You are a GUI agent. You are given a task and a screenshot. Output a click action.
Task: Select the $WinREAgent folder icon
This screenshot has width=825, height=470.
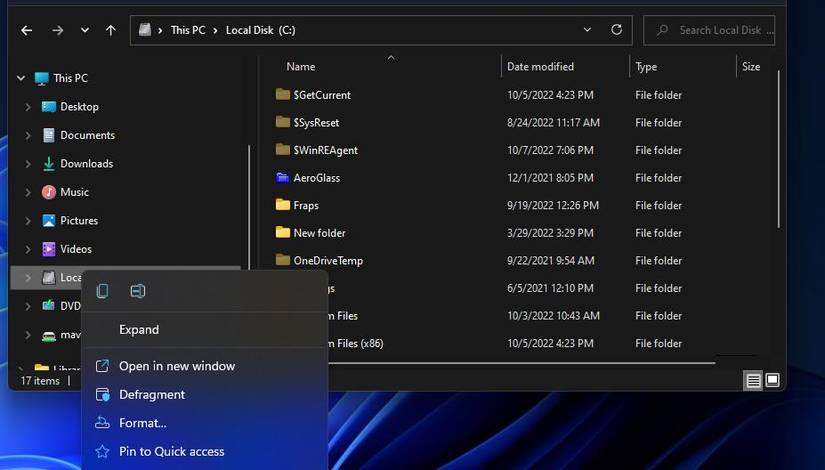point(283,150)
